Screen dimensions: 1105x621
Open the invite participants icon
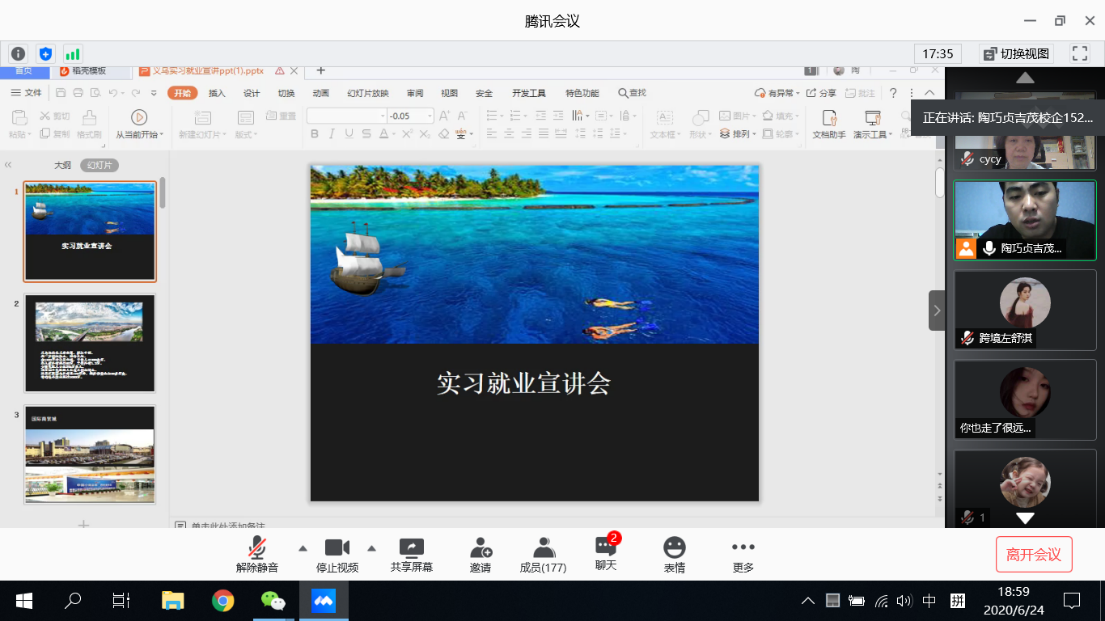[480, 553]
